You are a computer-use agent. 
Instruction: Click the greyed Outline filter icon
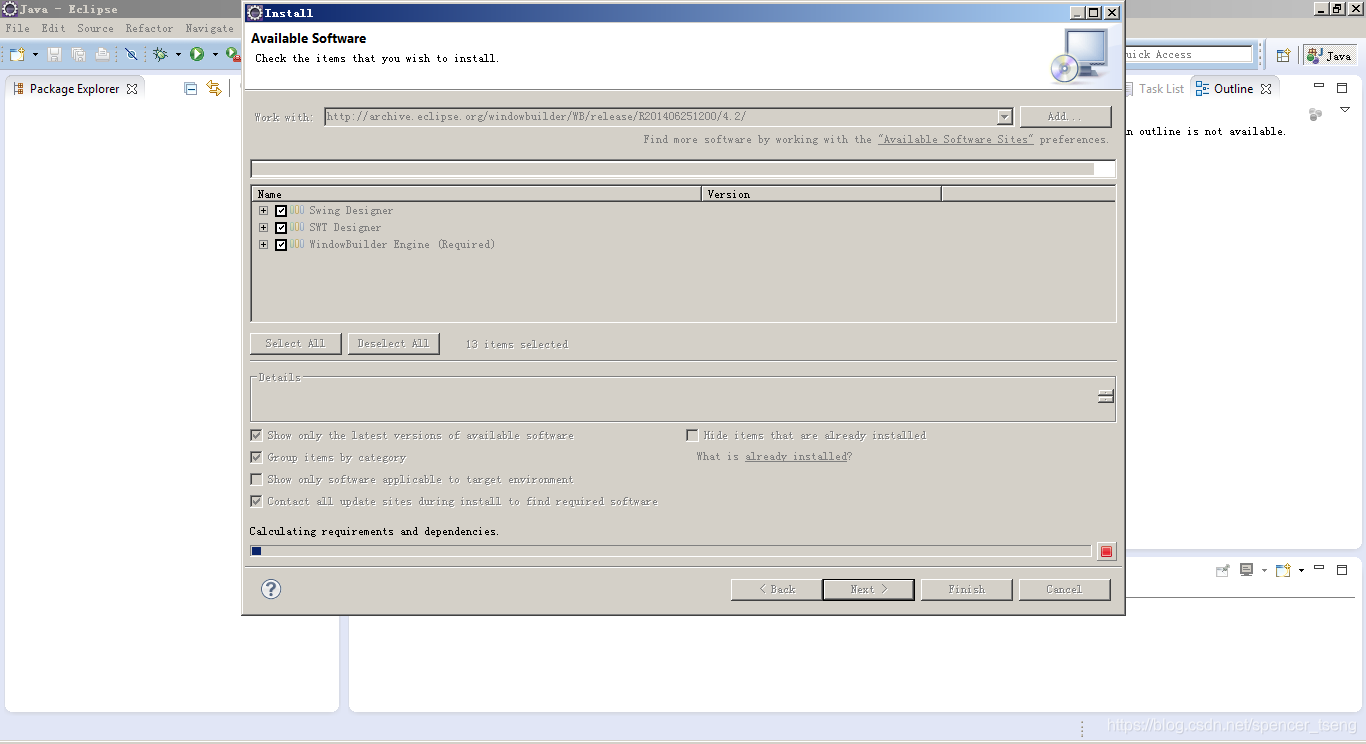coord(1315,114)
